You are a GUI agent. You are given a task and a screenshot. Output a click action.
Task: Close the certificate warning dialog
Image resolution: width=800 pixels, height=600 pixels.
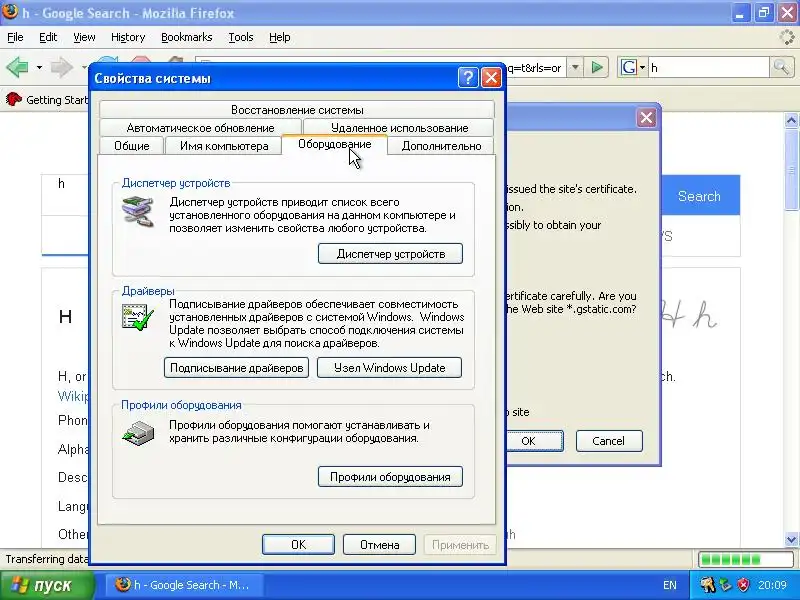tap(646, 118)
